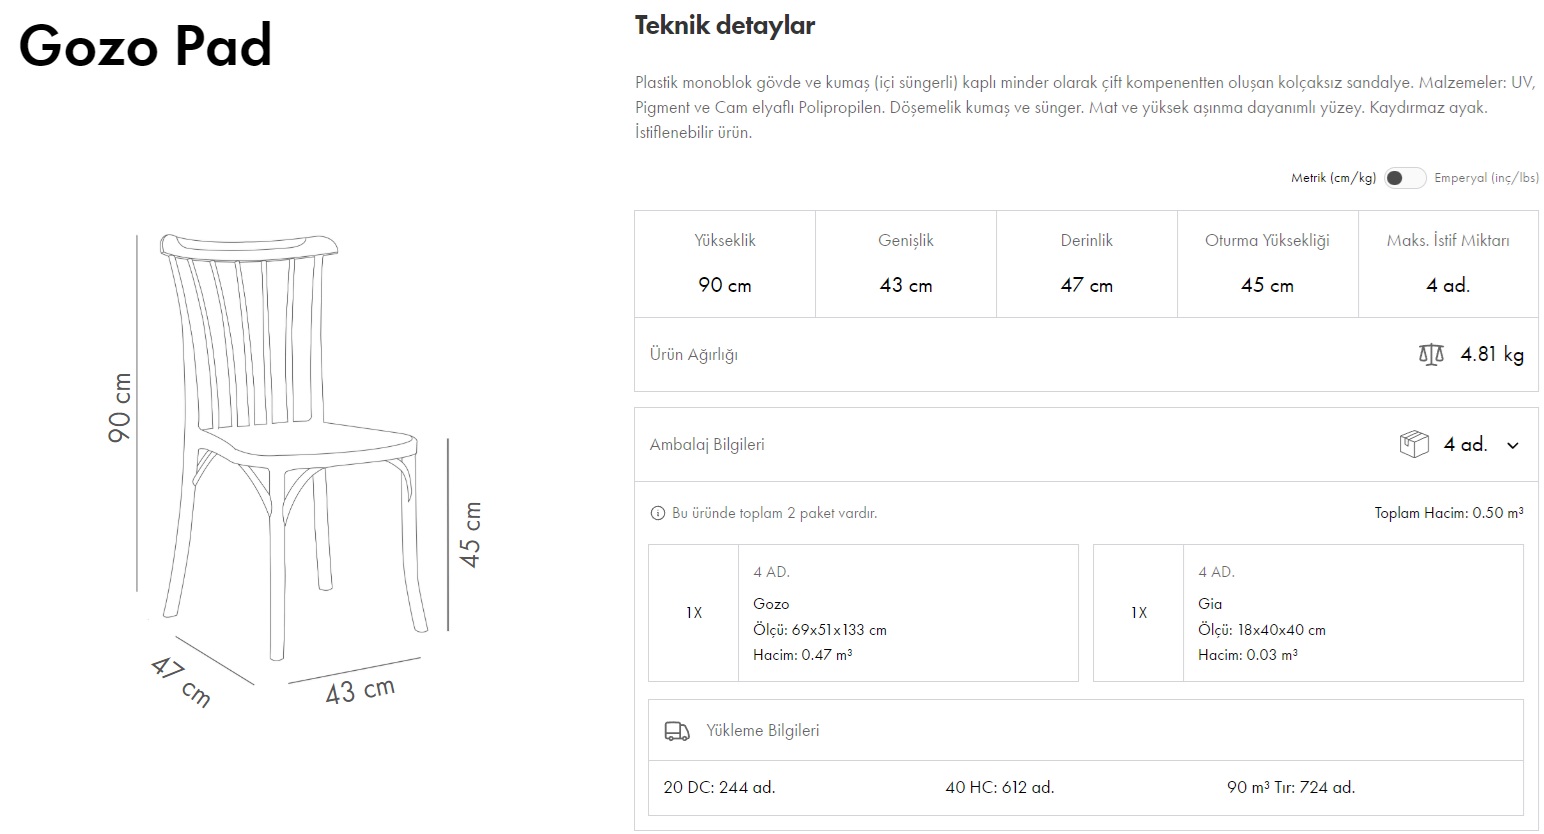Click the 40 HC: 612 ad. loading value

click(999, 787)
